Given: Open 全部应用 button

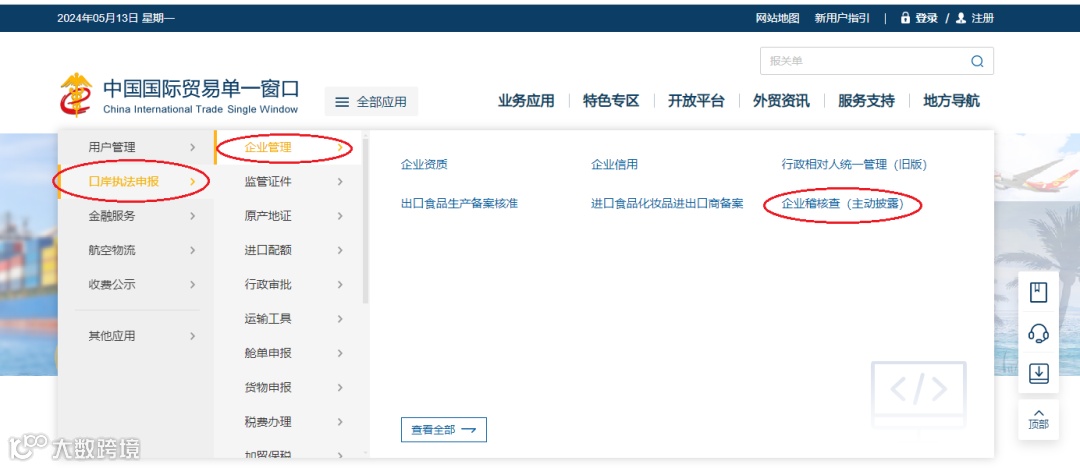Looking at the screenshot, I should coord(371,102).
